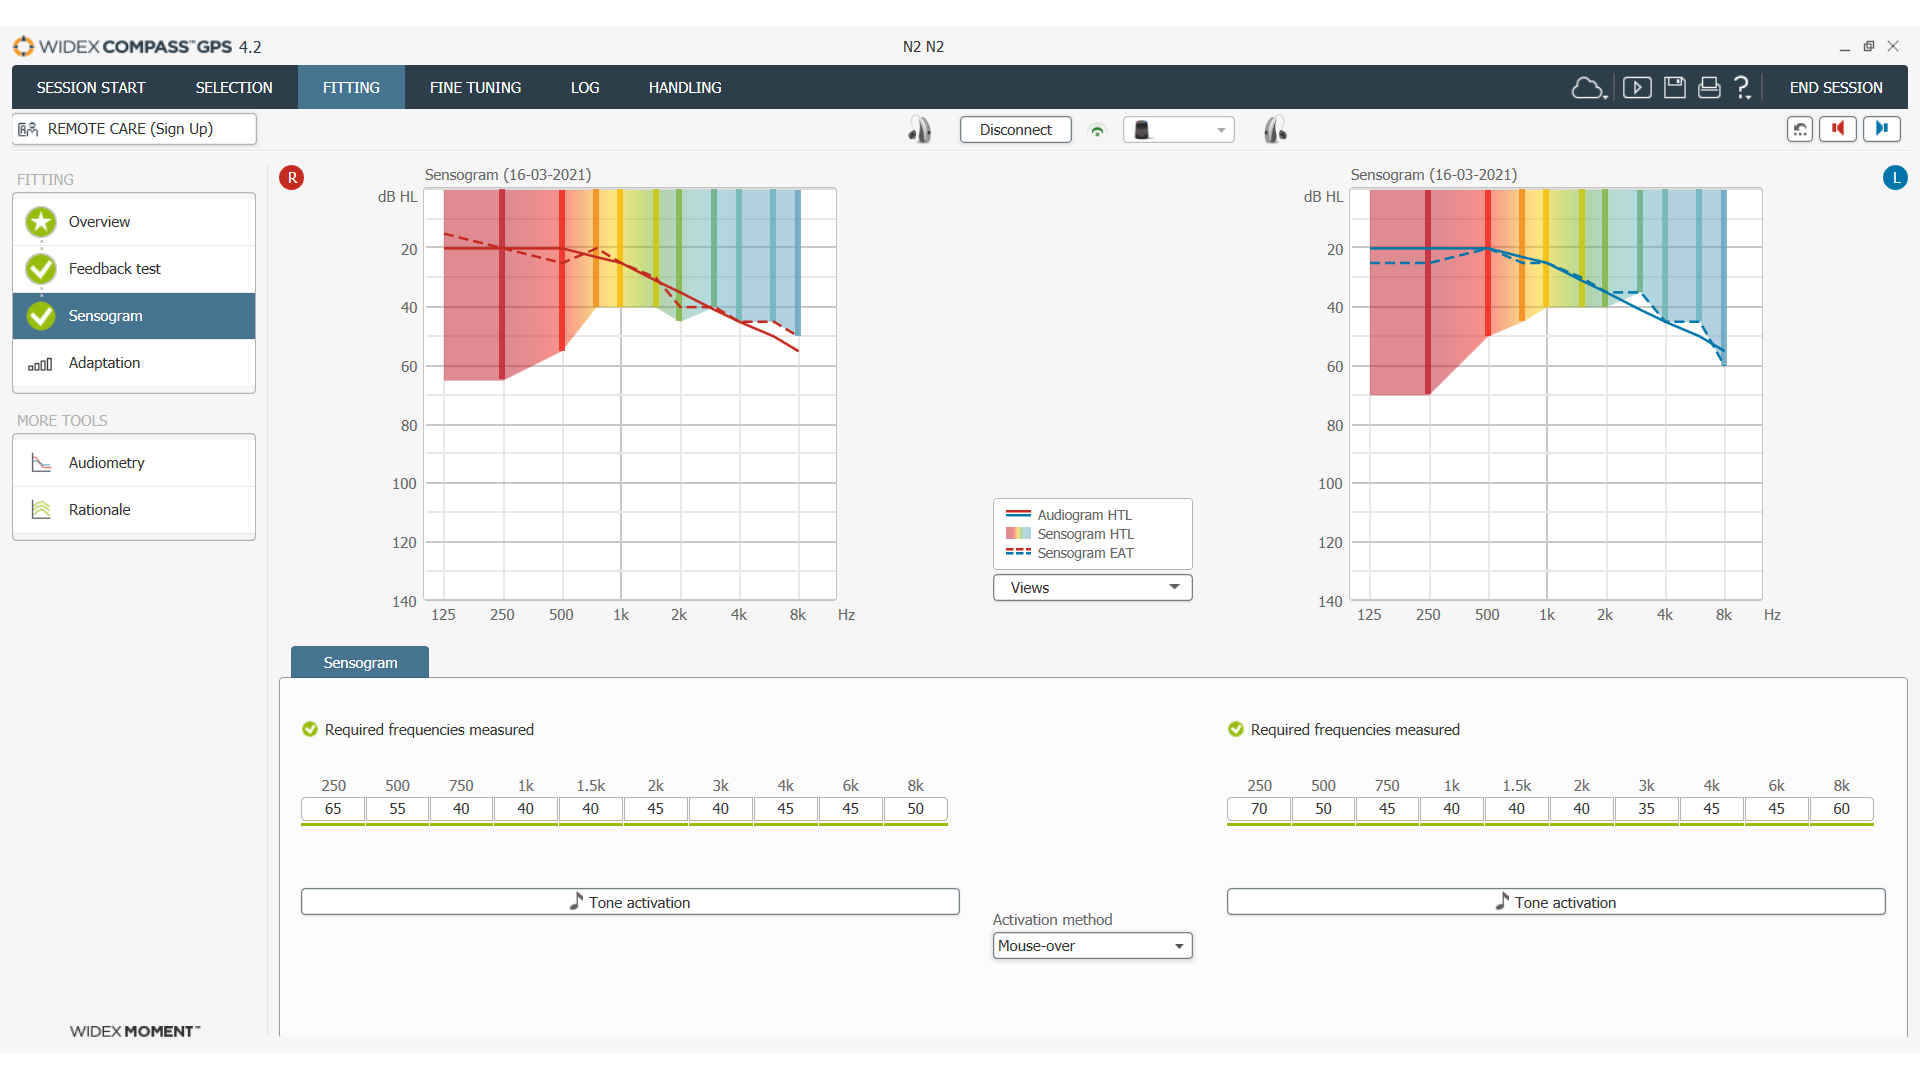Click the Sensogram HTL legend color swatch
Image resolution: width=1920 pixels, height=1080 pixels.
pyautogui.click(x=1018, y=533)
